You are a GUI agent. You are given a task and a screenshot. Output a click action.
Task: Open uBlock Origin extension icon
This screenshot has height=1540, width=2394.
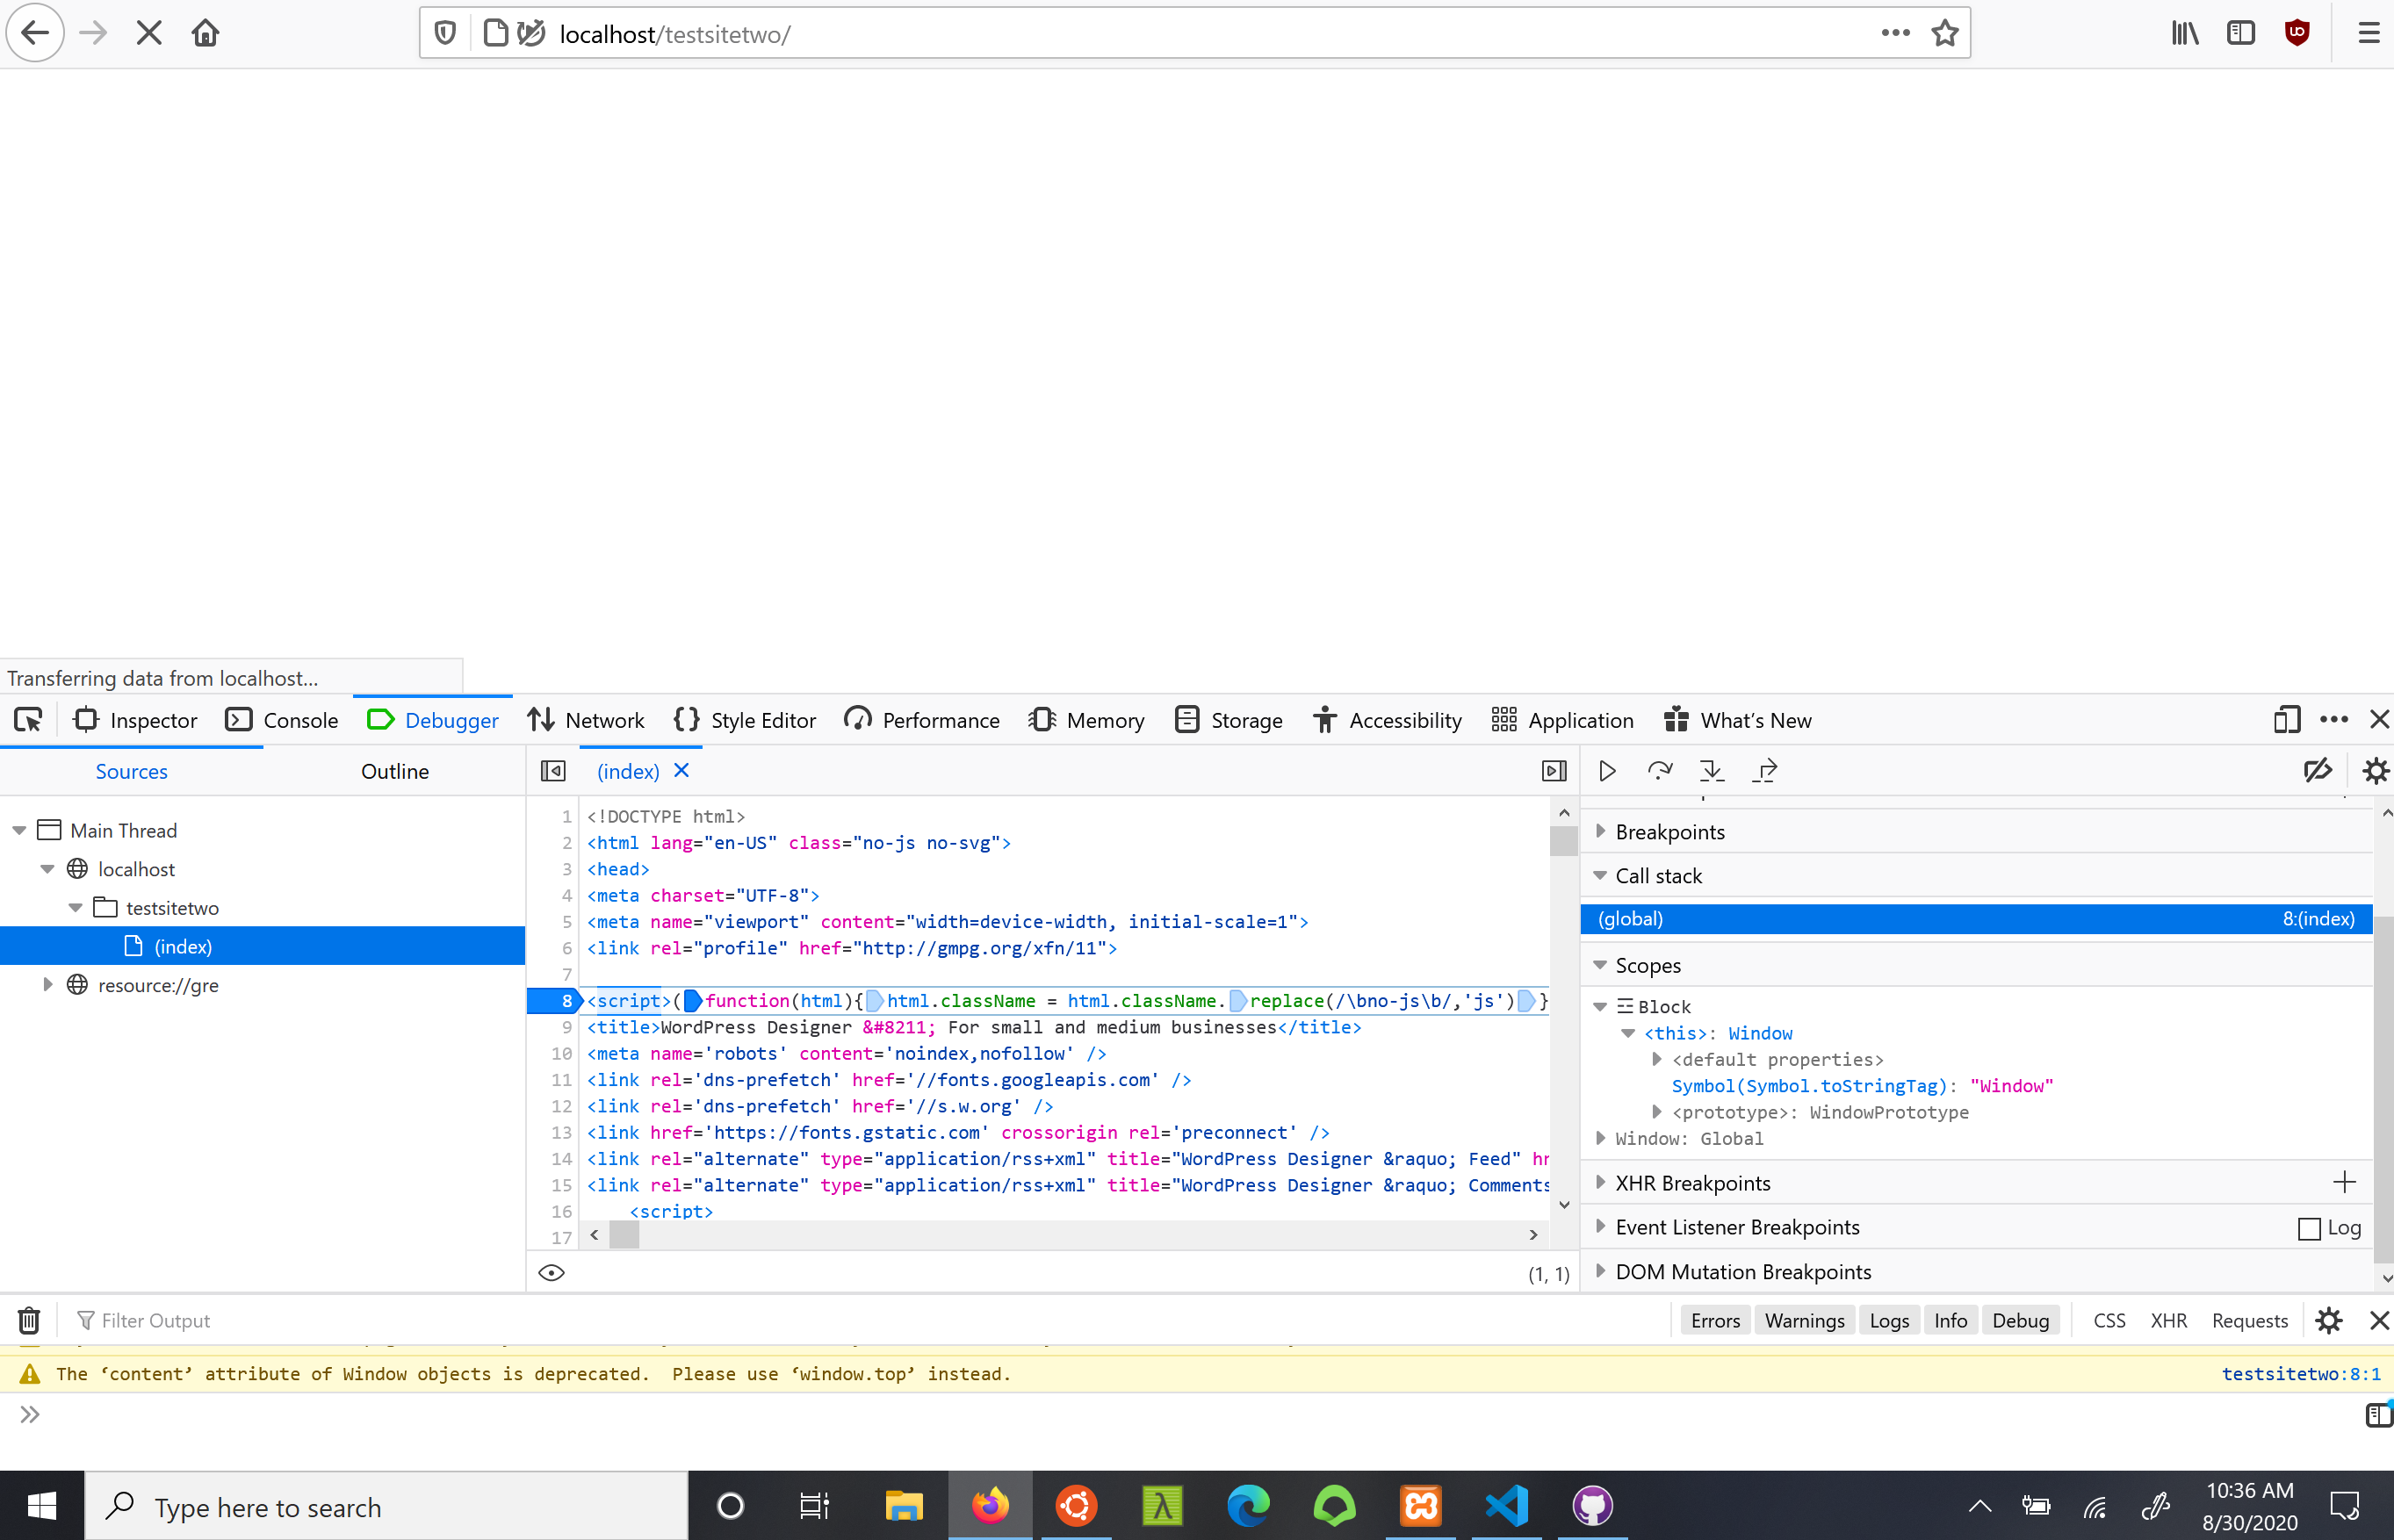tap(2297, 33)
